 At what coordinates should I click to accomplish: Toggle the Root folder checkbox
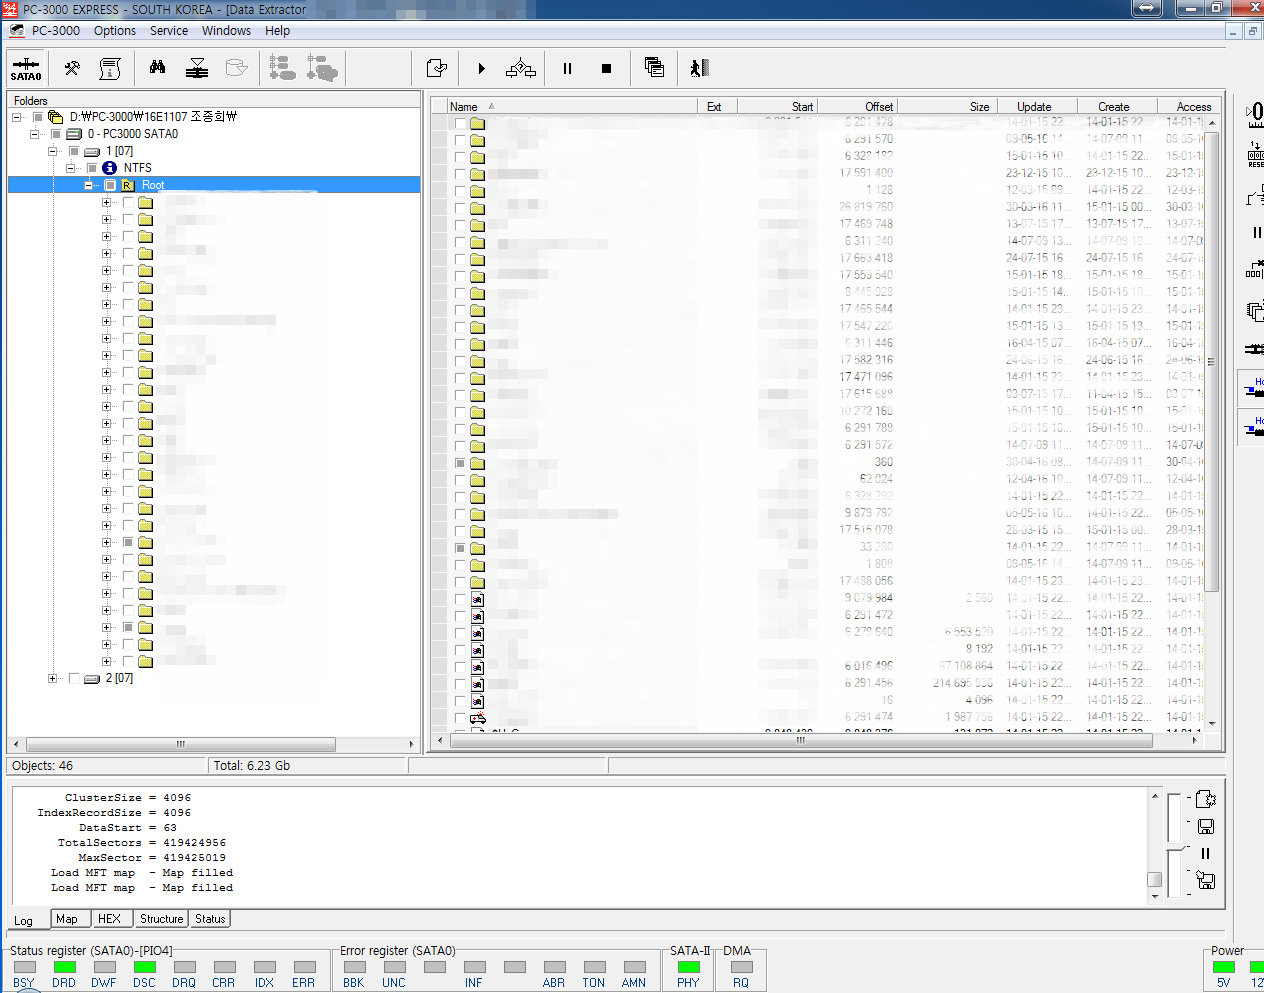(110, 185)
